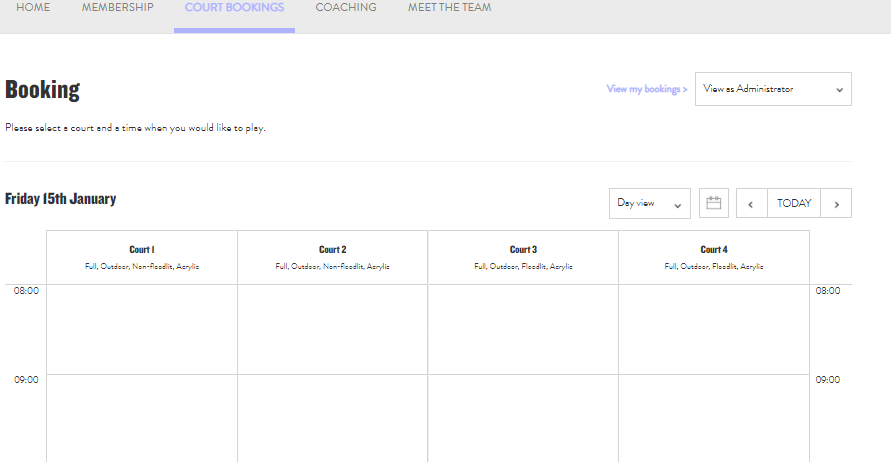This screenshot has width=891, height=462.
Task: Select the Court 3 column header
Action: pyautogui.click(x=523, y=257)
